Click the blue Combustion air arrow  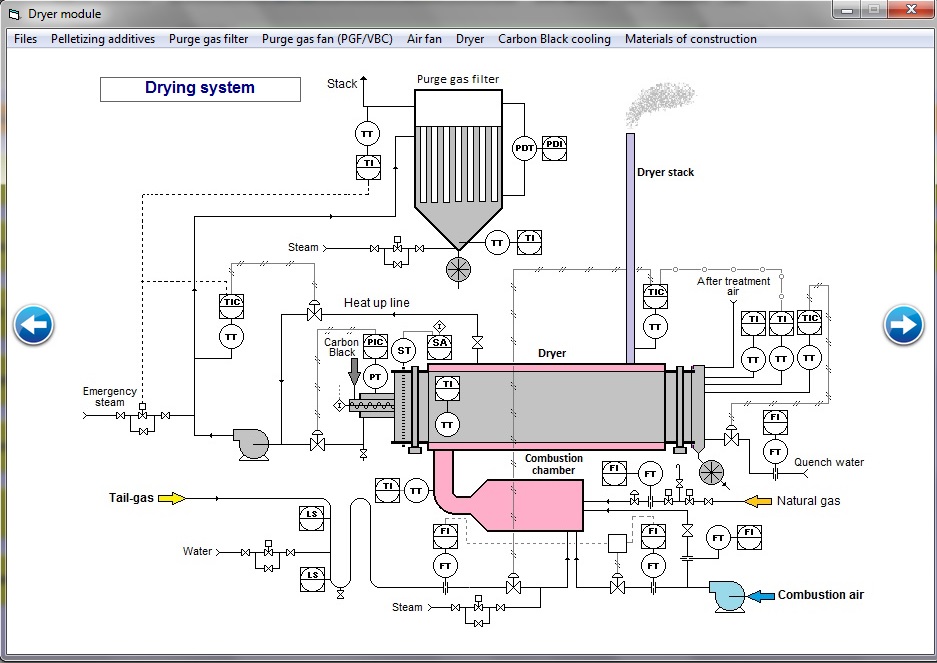point(761,596)
